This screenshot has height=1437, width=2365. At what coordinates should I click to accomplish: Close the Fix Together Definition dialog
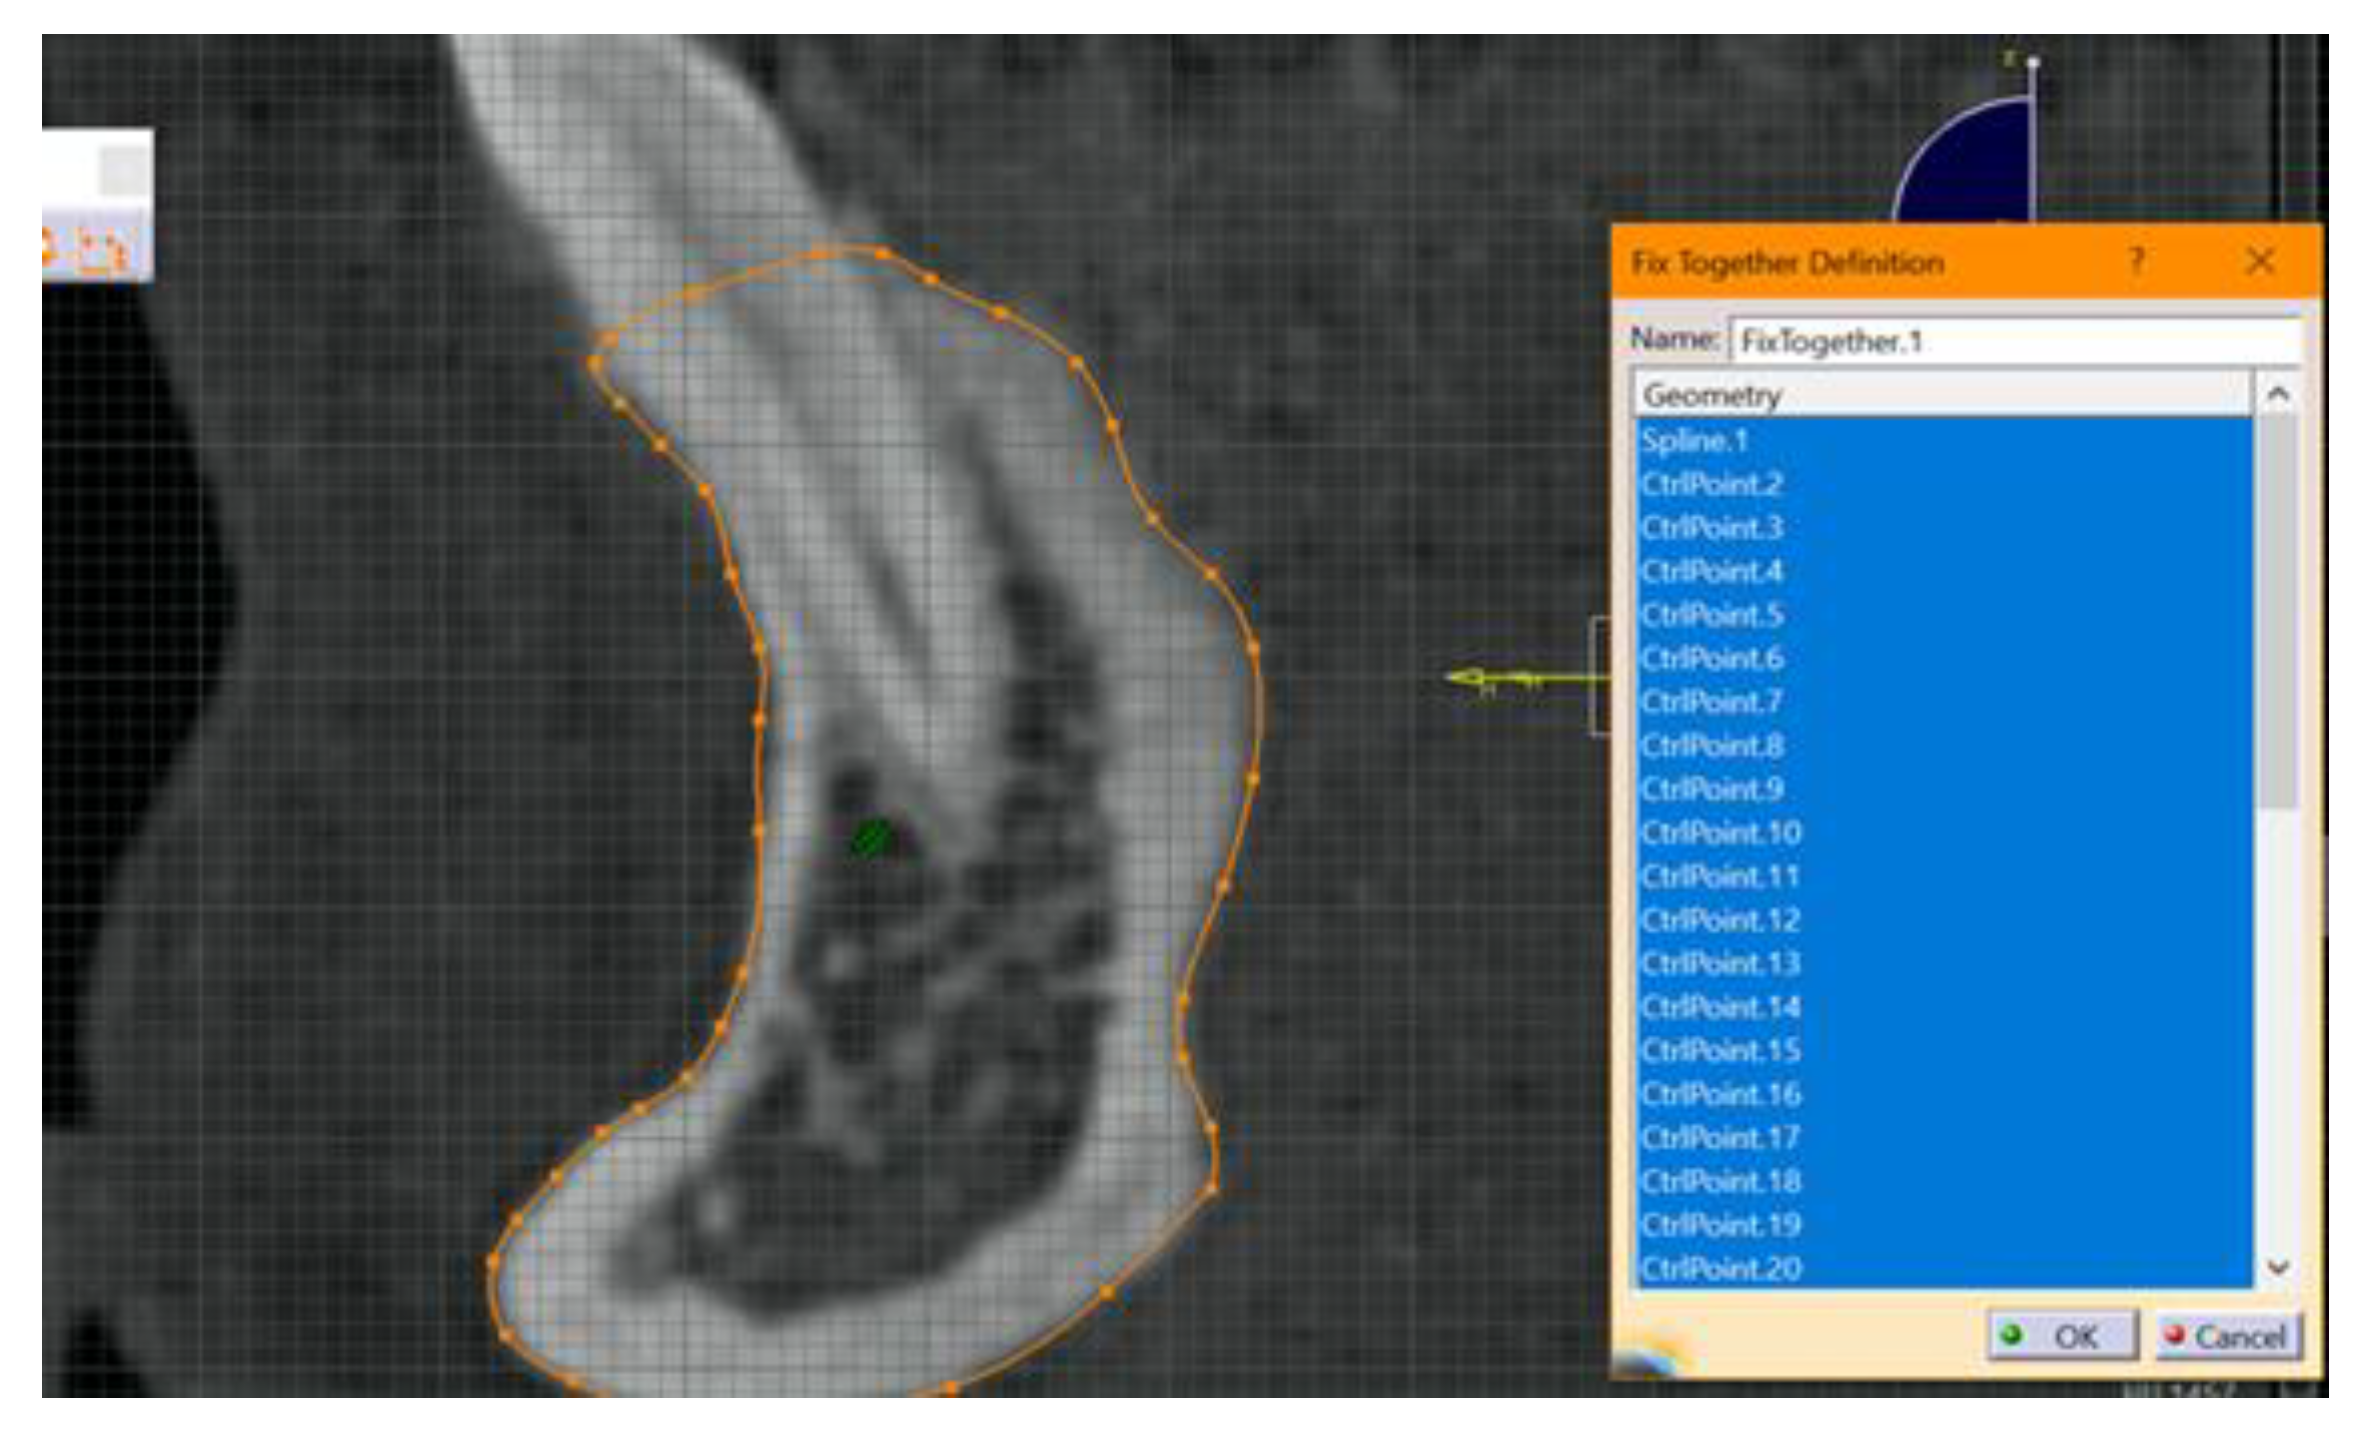(x=2261, y=261)
